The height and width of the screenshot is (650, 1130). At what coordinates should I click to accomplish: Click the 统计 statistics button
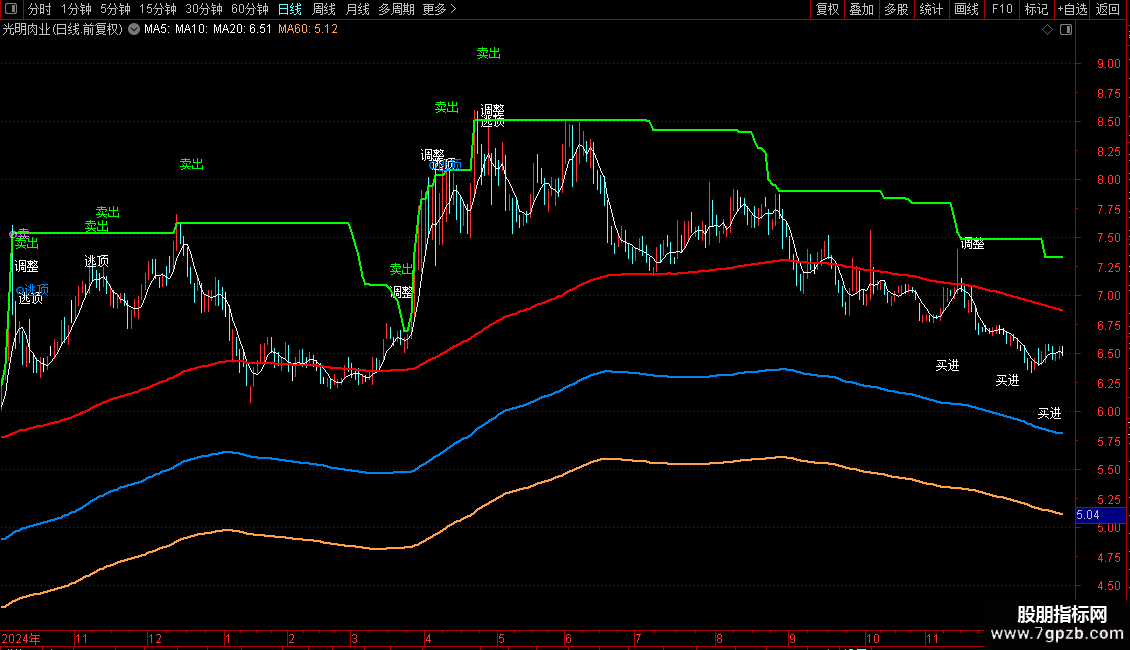(930, 9)
